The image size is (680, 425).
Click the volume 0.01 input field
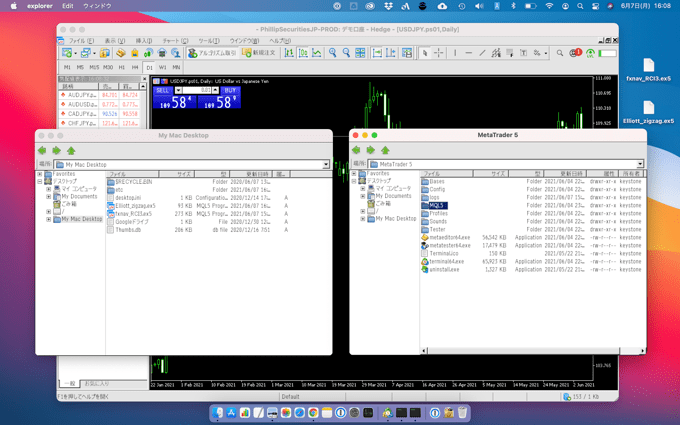[196, 90]
